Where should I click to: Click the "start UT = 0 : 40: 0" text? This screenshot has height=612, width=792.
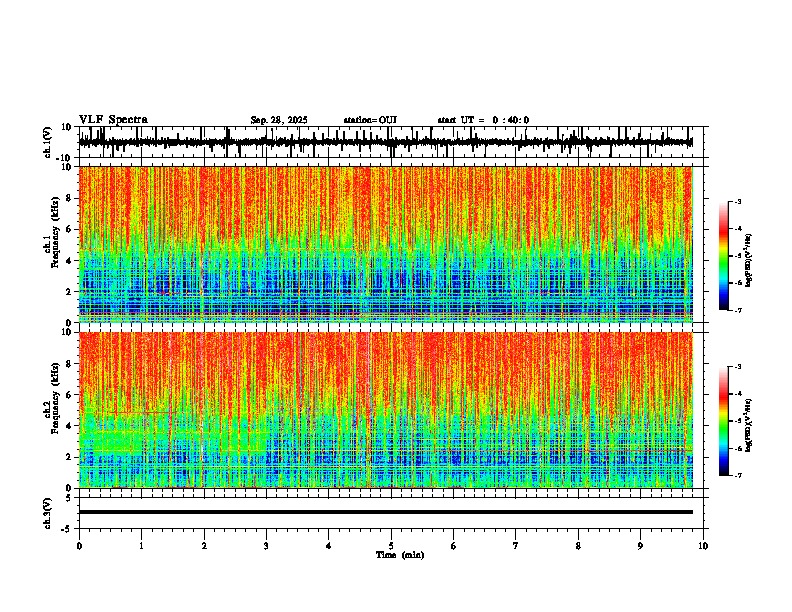click(x=483, y=120)
